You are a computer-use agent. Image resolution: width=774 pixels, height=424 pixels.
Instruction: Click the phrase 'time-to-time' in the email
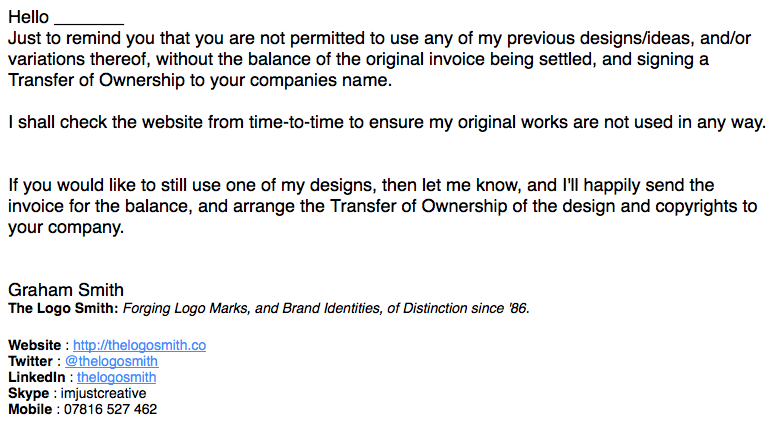[x=296, y=122]
